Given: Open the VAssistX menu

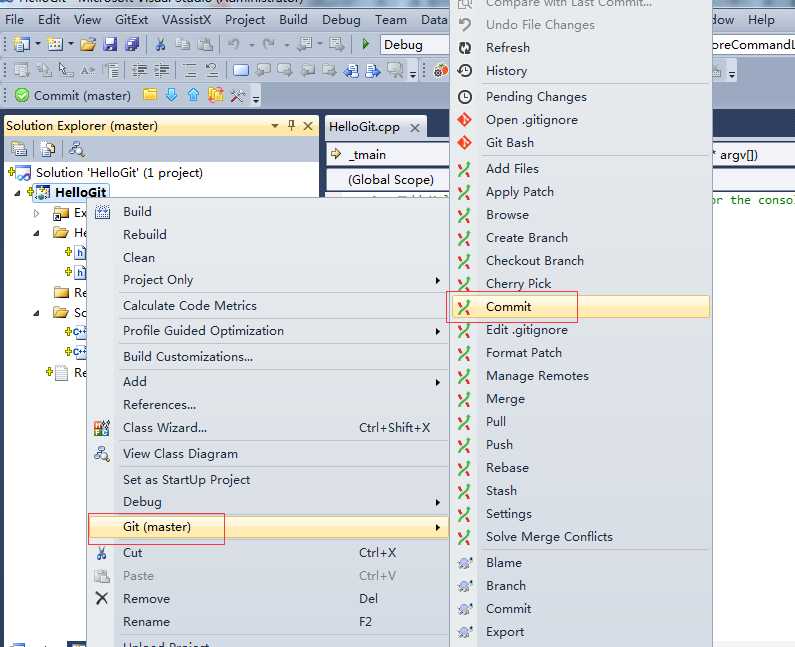Looking at the screenshot, I should coord(186,20).
